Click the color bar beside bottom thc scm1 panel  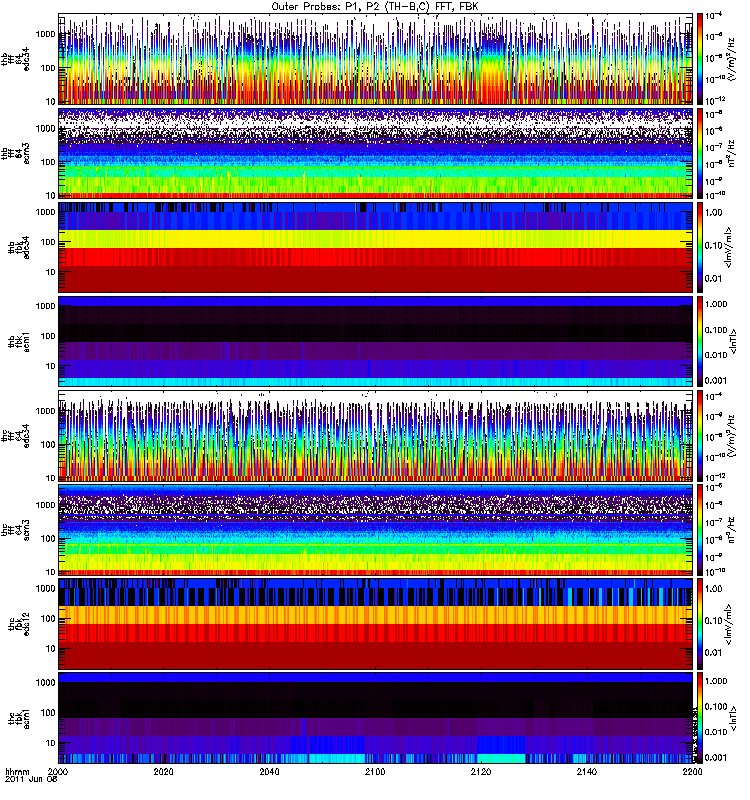[x=702, y=718]
